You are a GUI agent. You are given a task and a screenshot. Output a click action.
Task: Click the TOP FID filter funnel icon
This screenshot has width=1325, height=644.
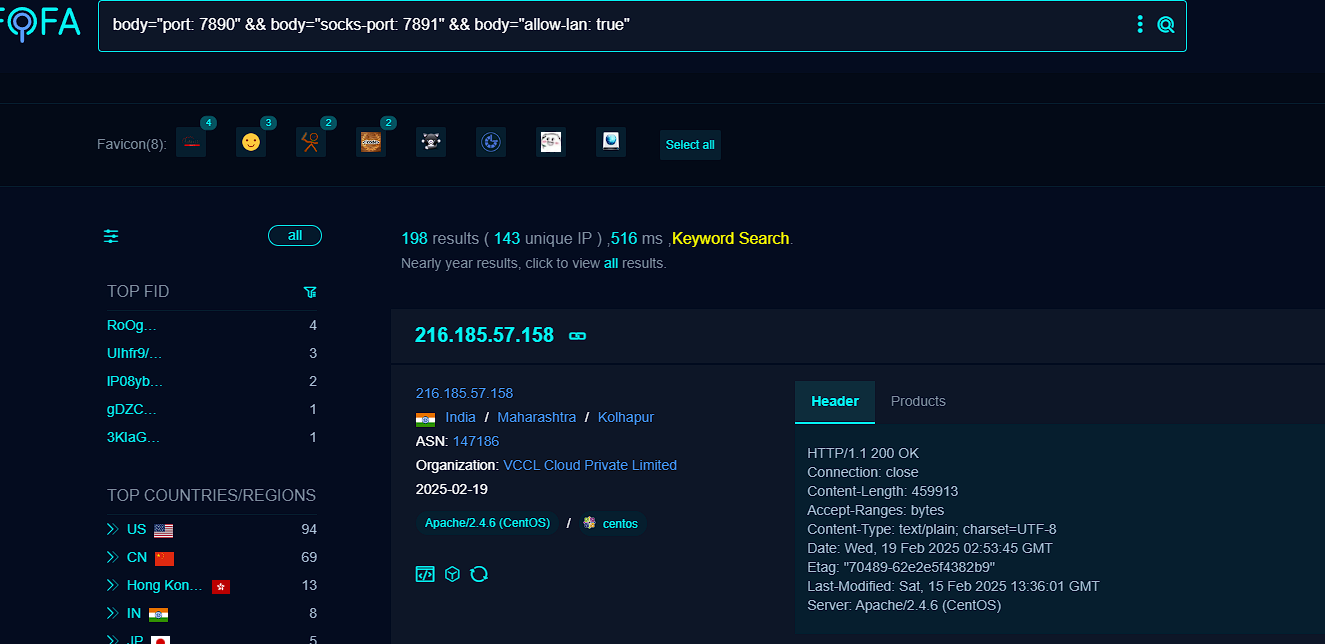coord(310,292)
